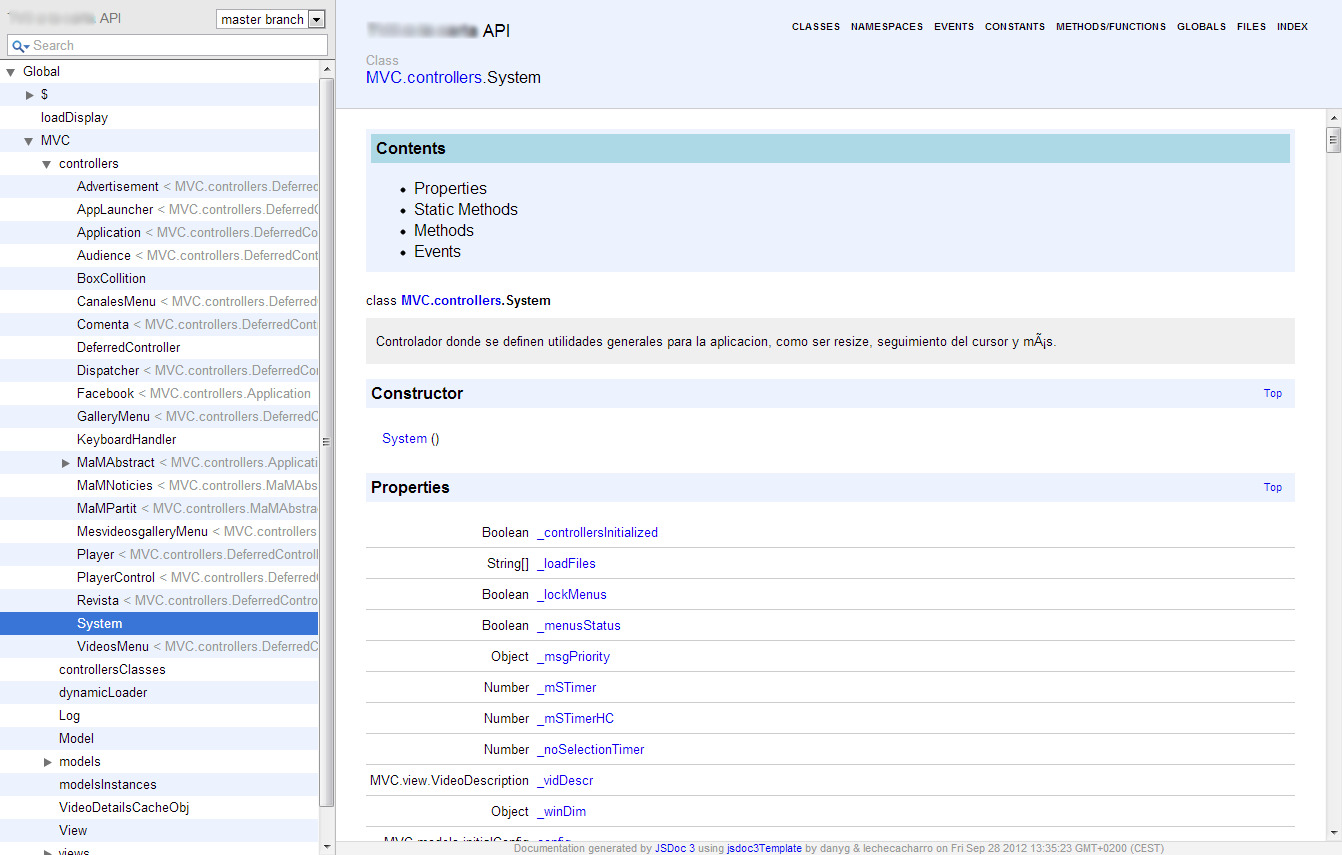
Task: Expand the MaMAbstract tree item
Action: click(66, 463)
